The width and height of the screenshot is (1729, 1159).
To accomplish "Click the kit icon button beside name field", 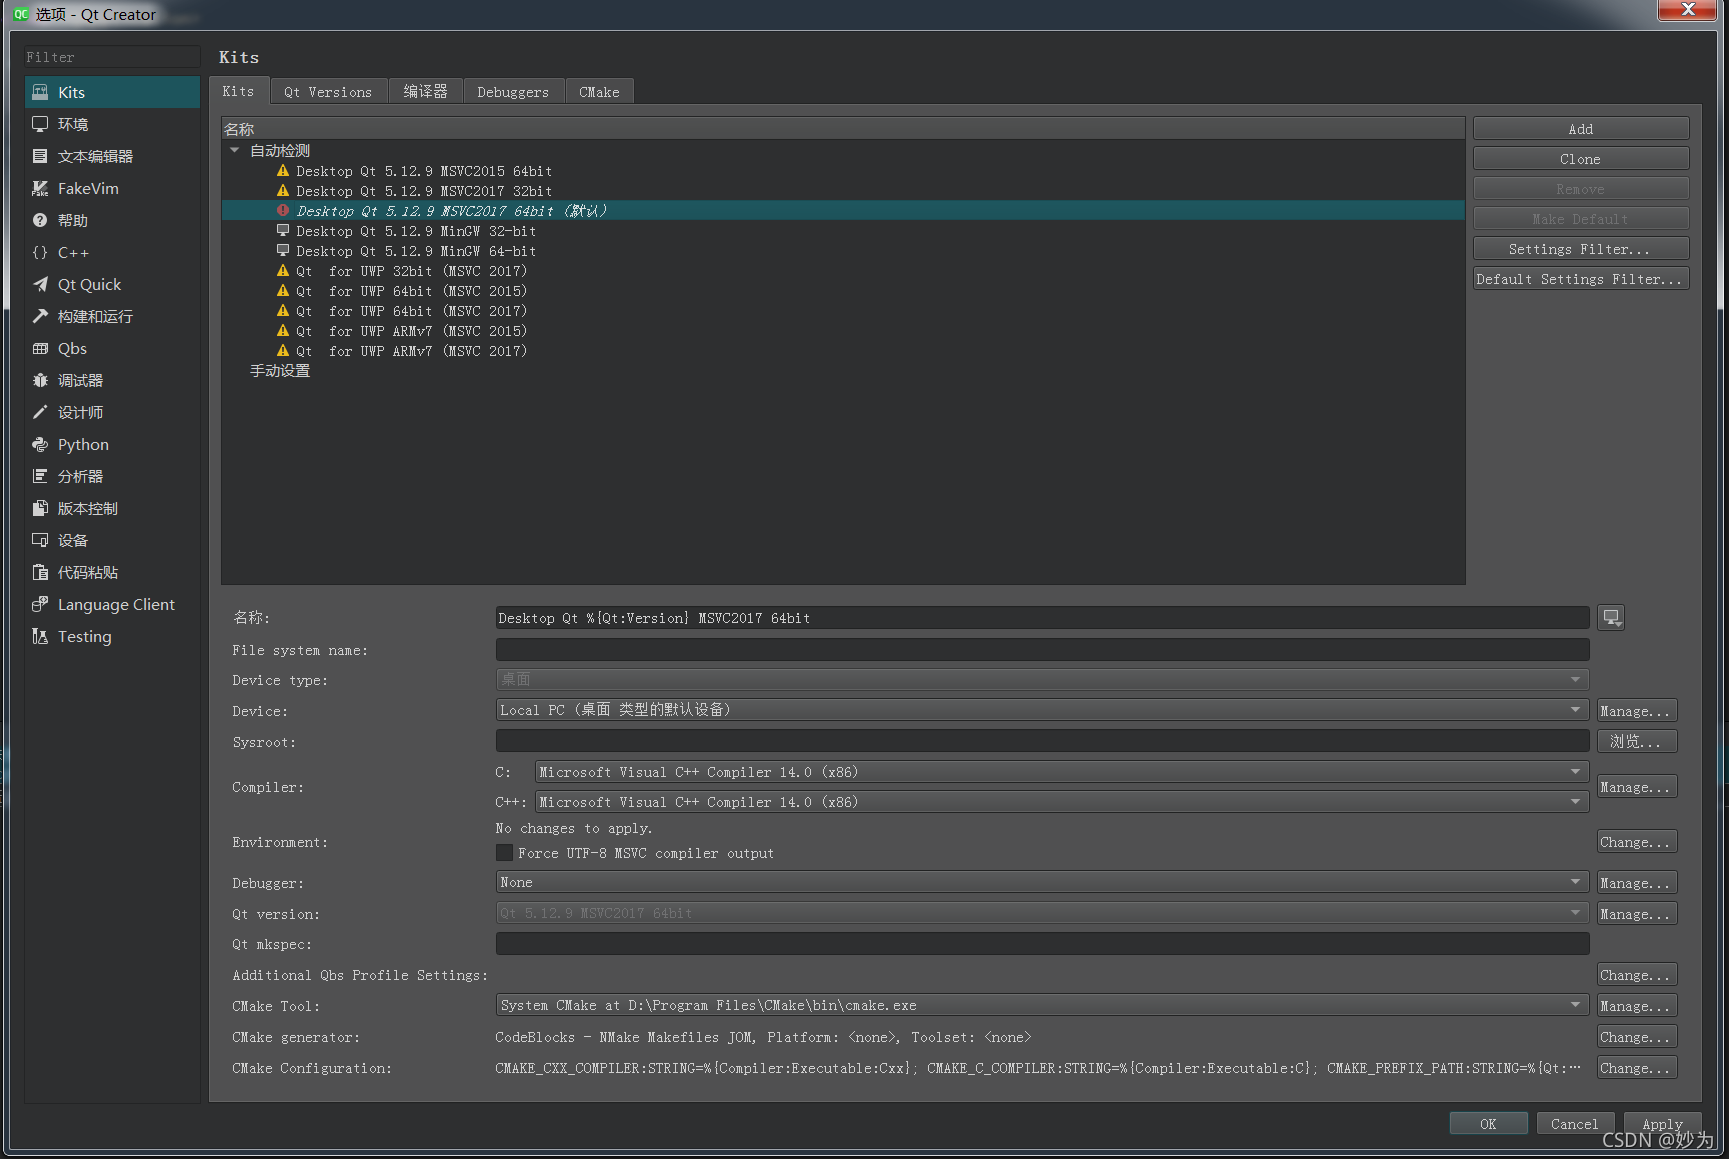I will pyautogui.click(x=1611, y=618).
